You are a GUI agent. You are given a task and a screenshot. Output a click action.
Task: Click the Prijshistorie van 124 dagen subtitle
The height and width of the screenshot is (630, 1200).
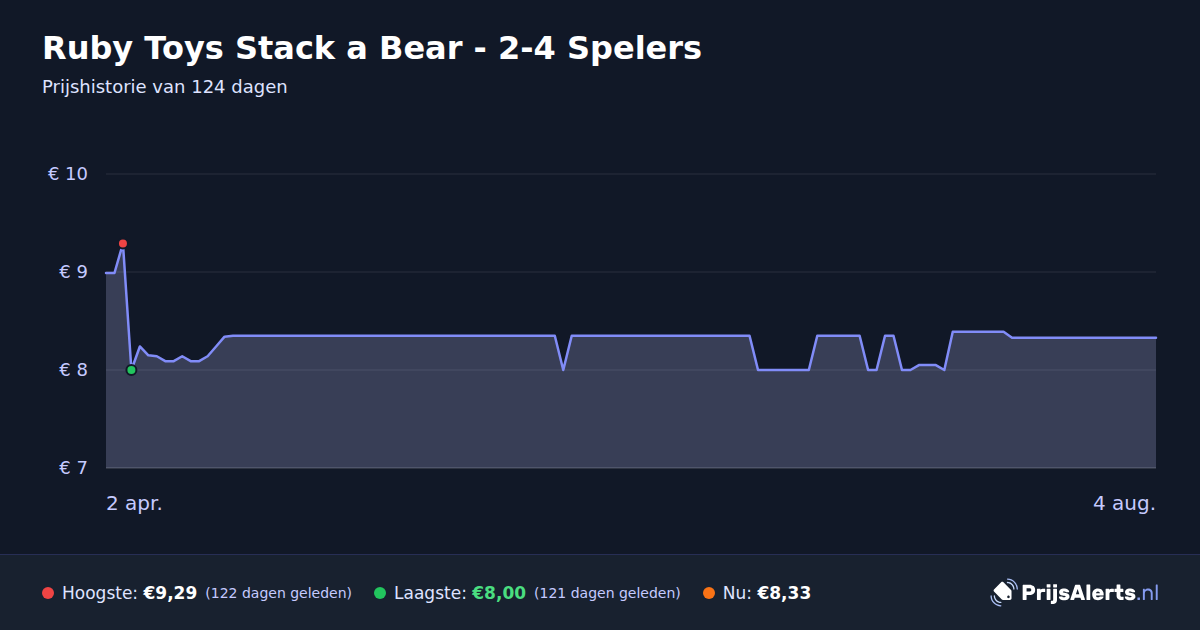tap(165, 87)
